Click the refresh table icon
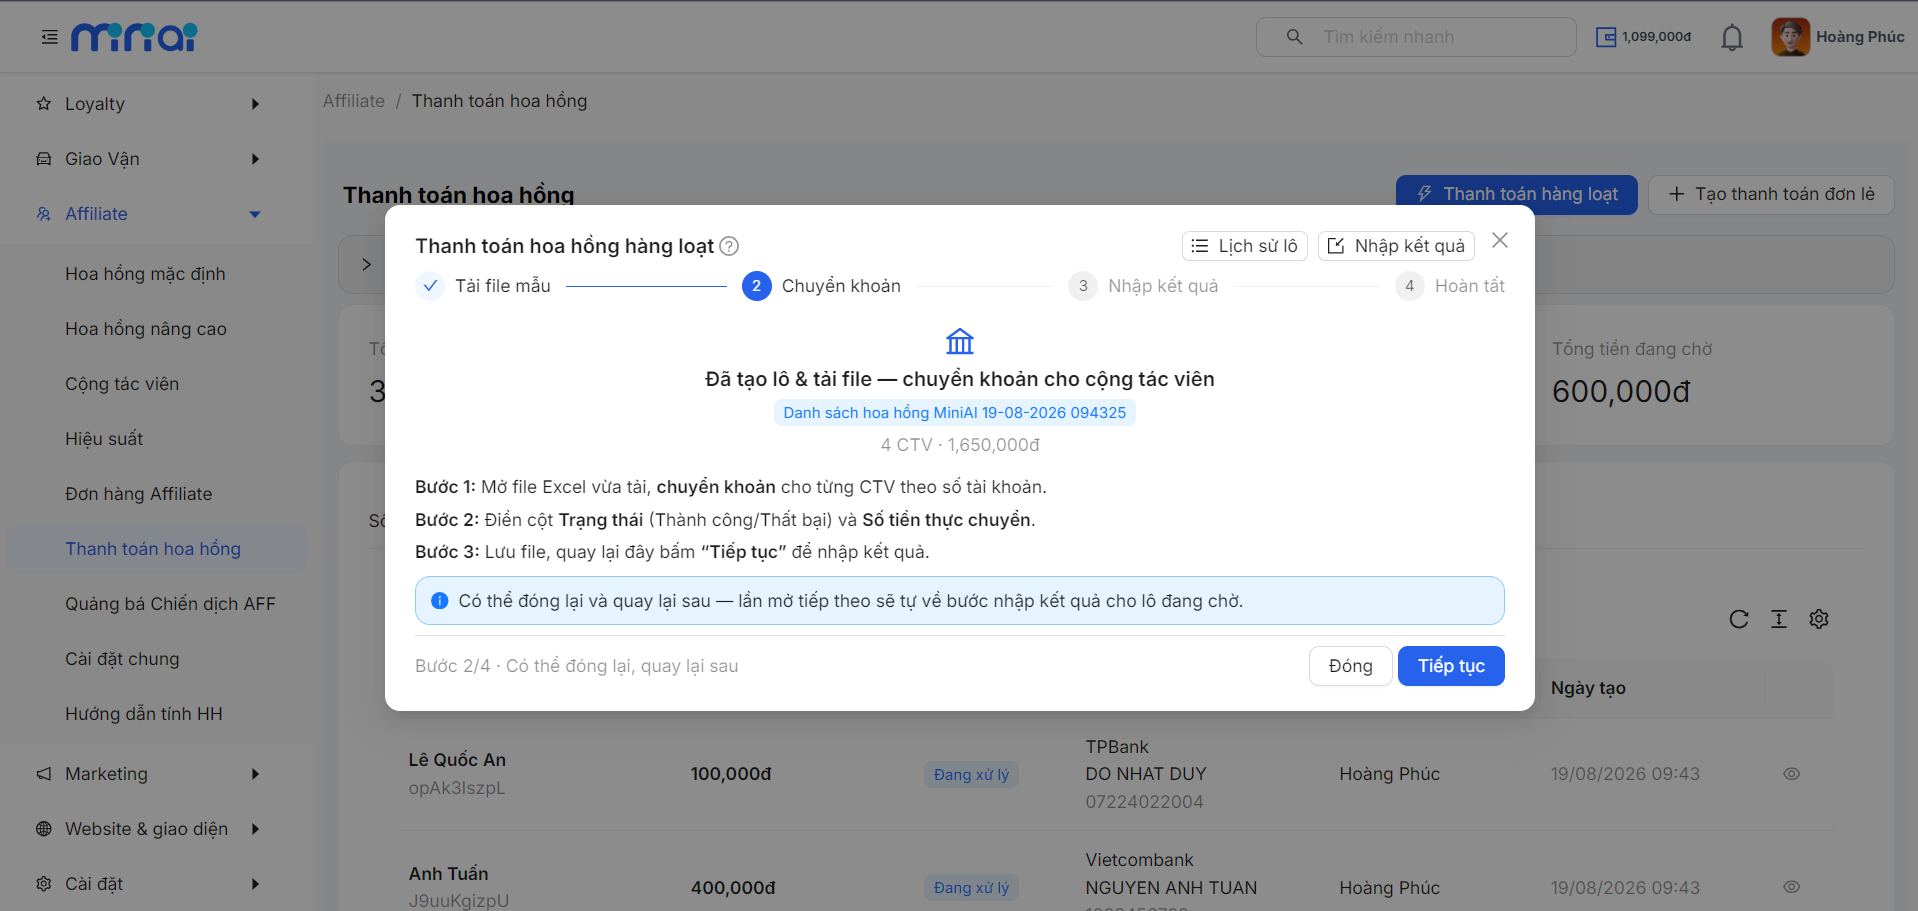1918x911 pixels. 1739,619
